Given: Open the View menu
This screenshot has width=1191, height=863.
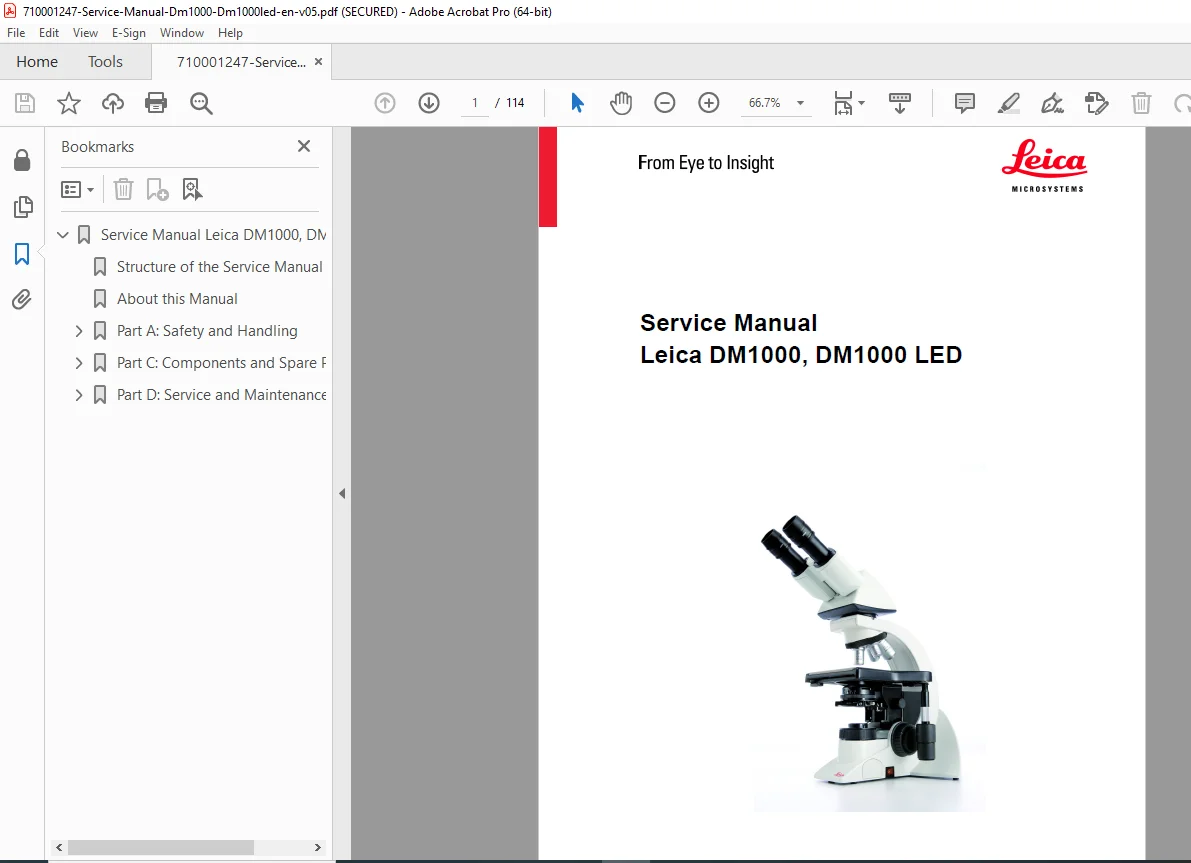Looking at the screenshot, I should coord(85,33).
